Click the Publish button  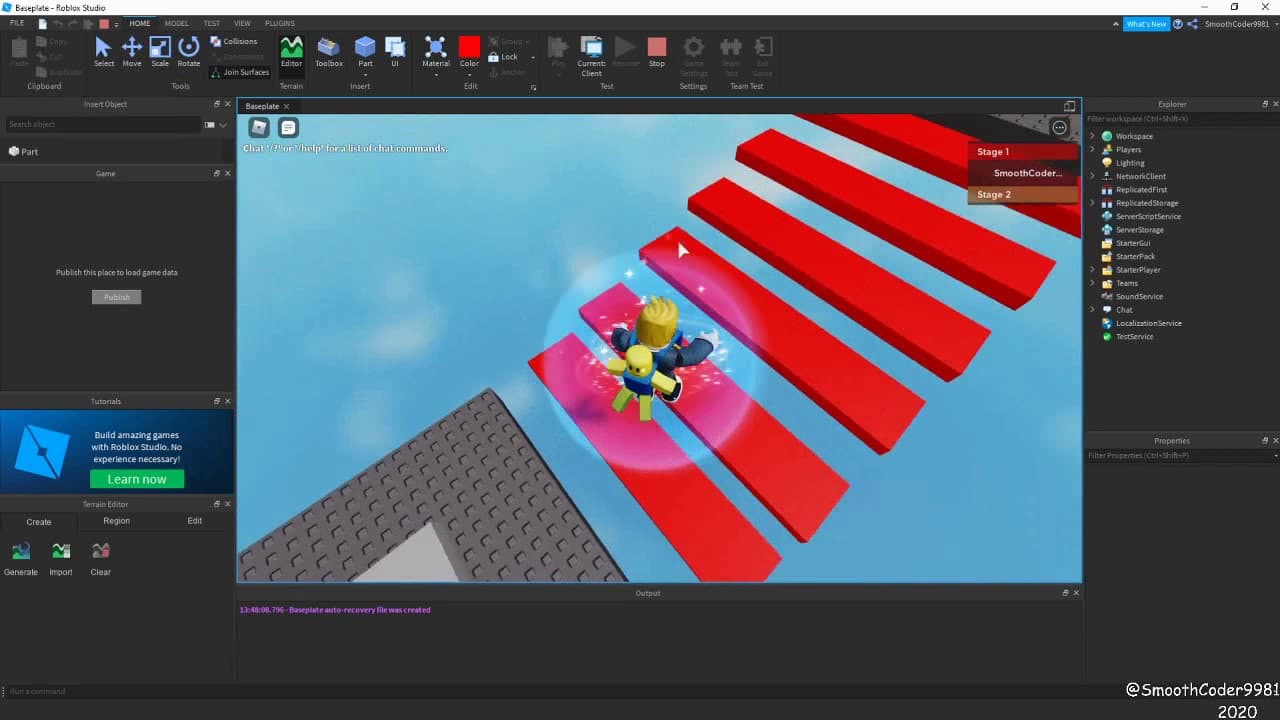[x=117, y=297]
